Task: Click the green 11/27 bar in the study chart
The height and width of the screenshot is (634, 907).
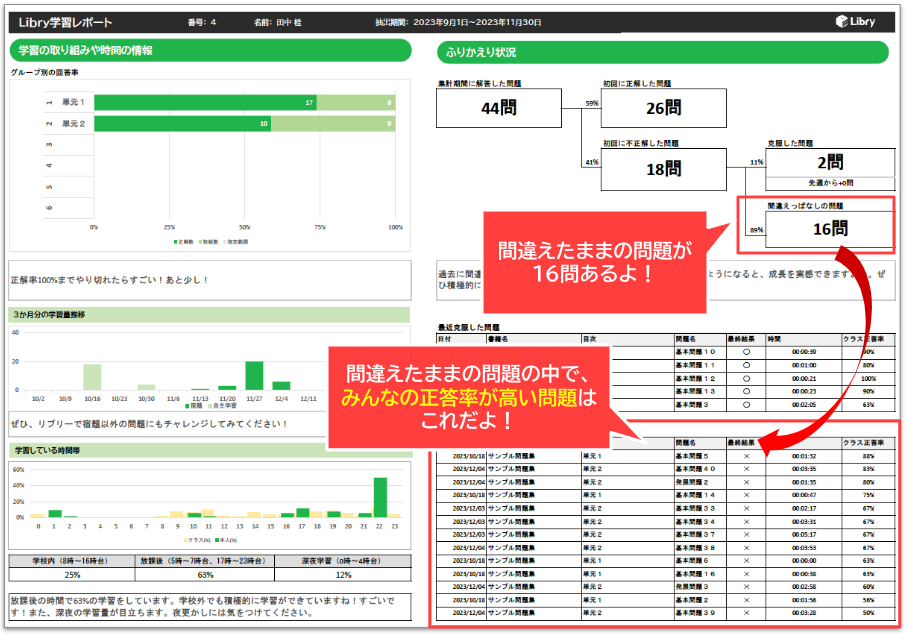Action: coord(254,374)
